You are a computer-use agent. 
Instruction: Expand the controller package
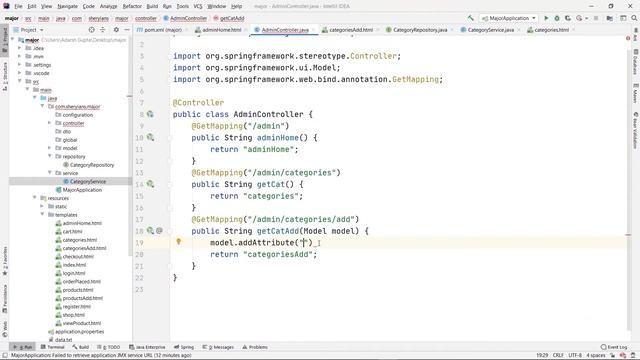[x=50, y=123]
